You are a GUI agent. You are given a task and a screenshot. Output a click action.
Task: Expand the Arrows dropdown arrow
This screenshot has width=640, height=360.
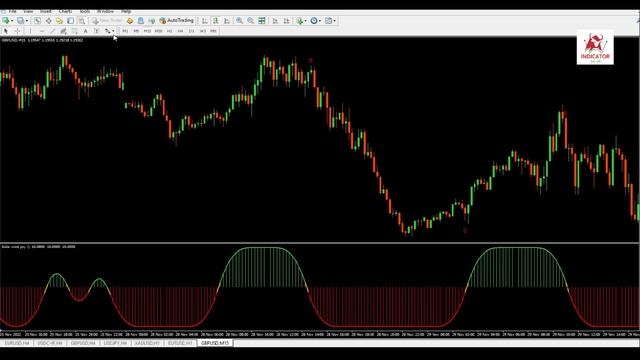(113, 31)
